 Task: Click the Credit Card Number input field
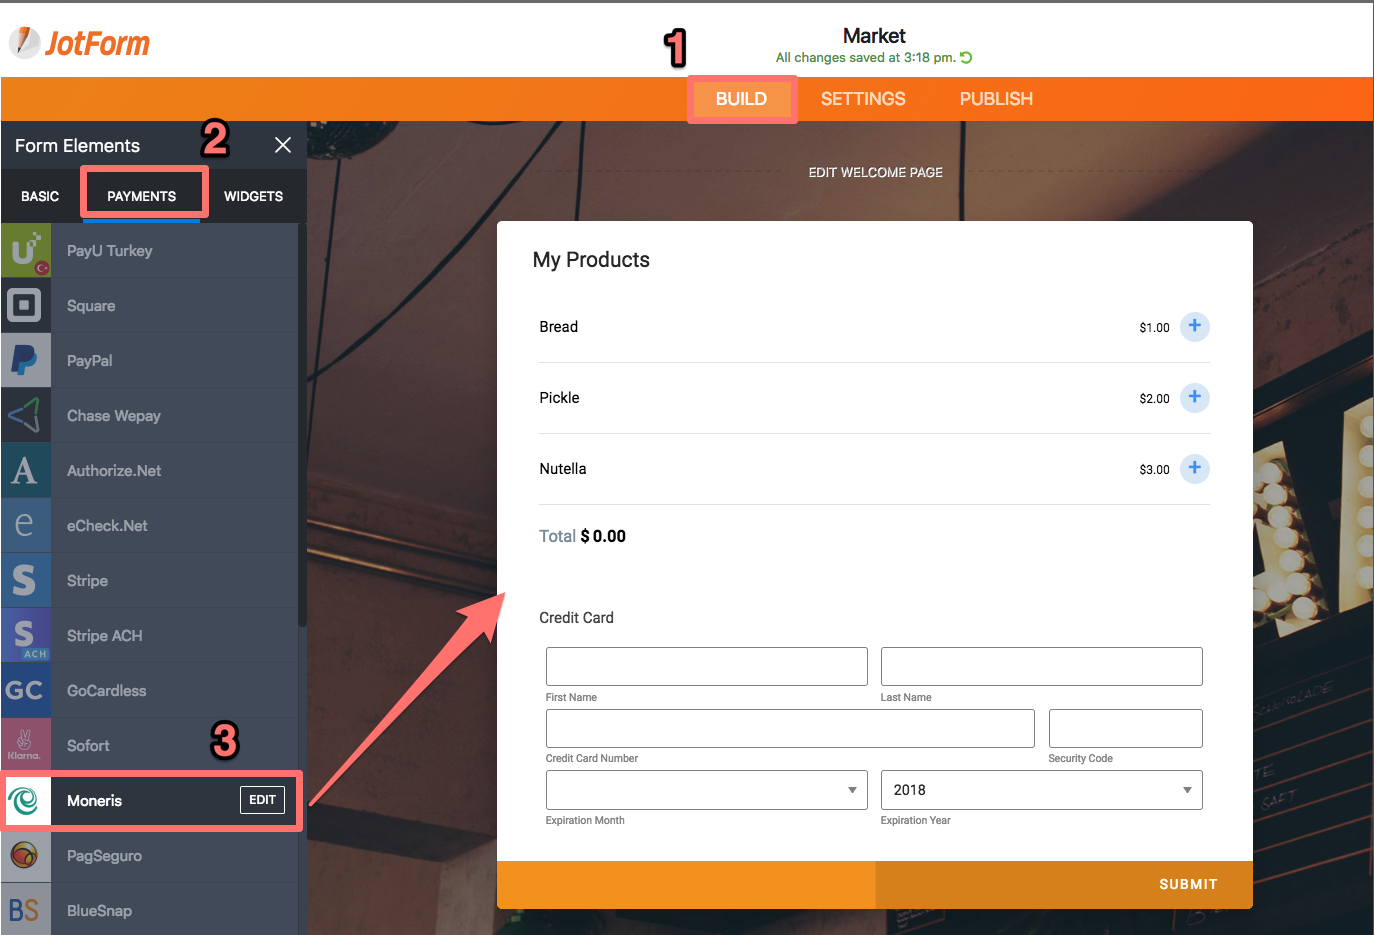(790, 728)
